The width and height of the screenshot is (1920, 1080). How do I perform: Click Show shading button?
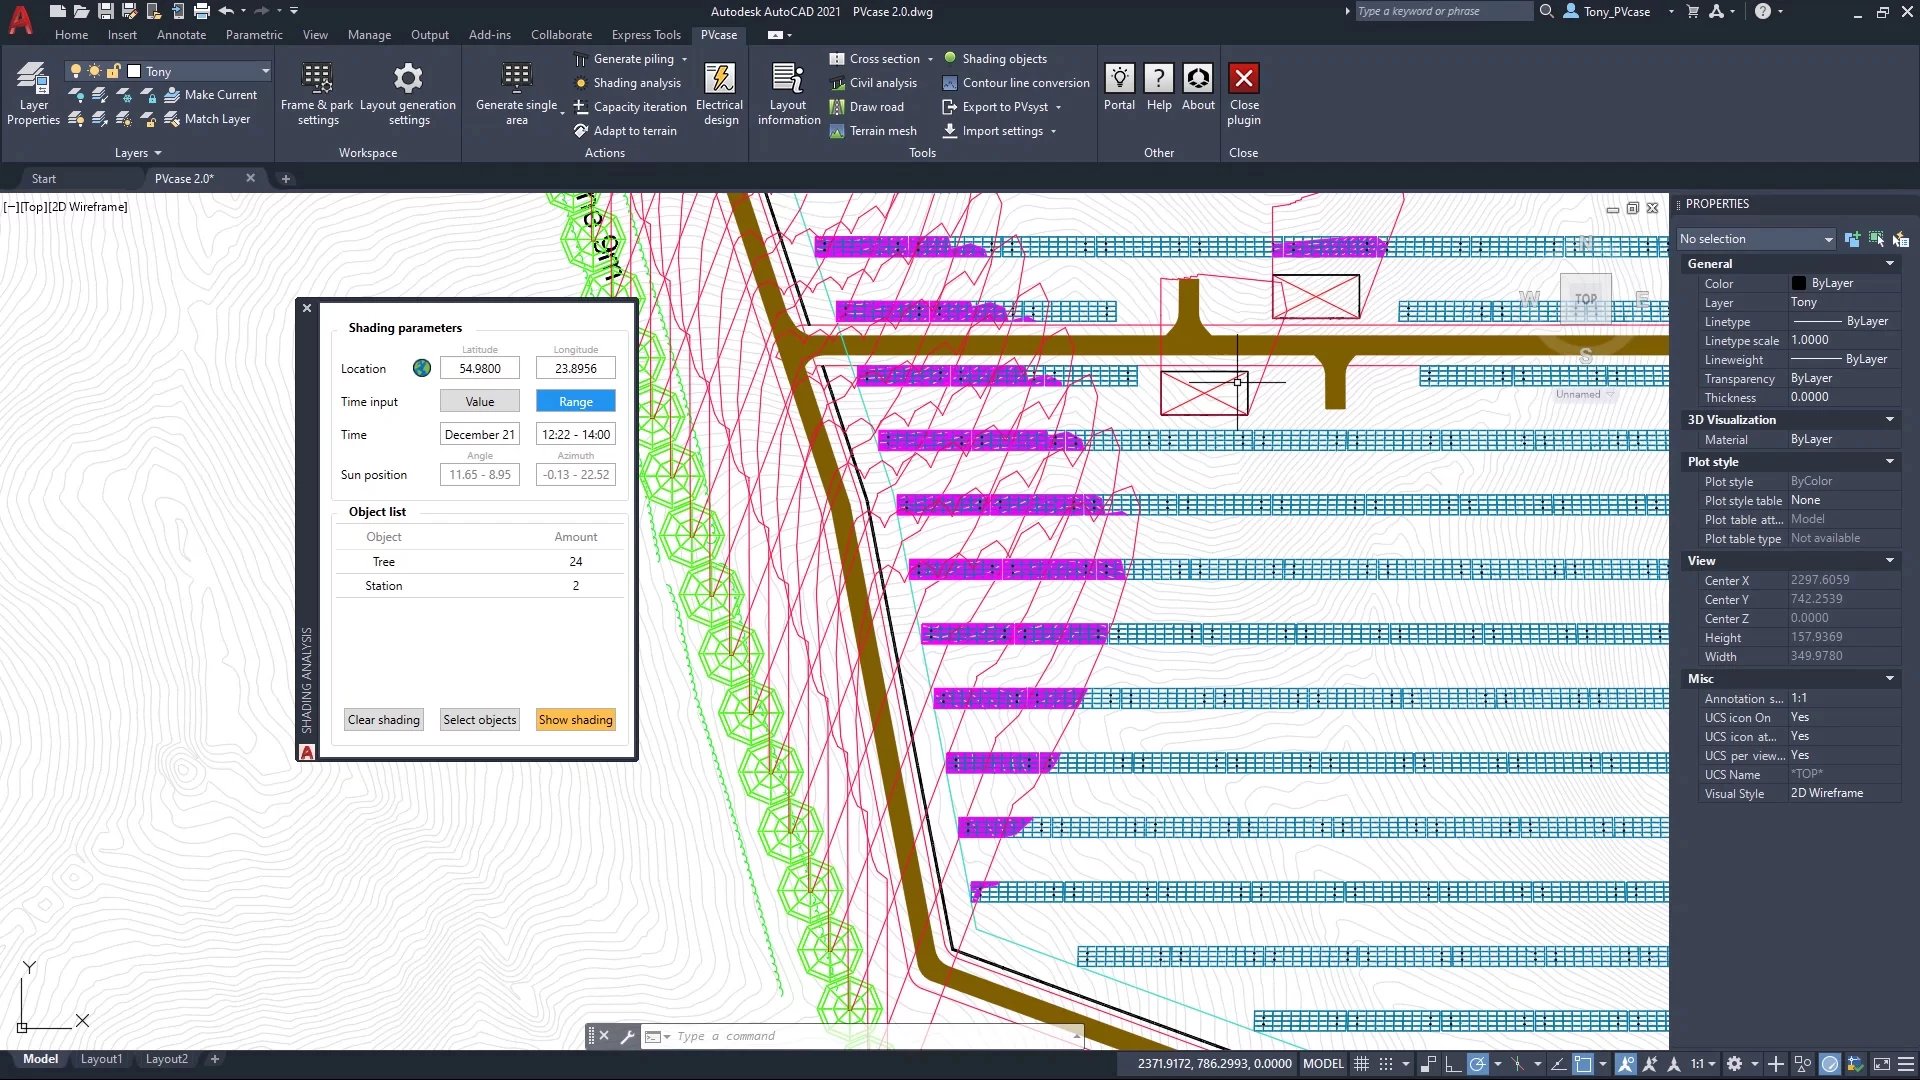(x=576, y=720)
